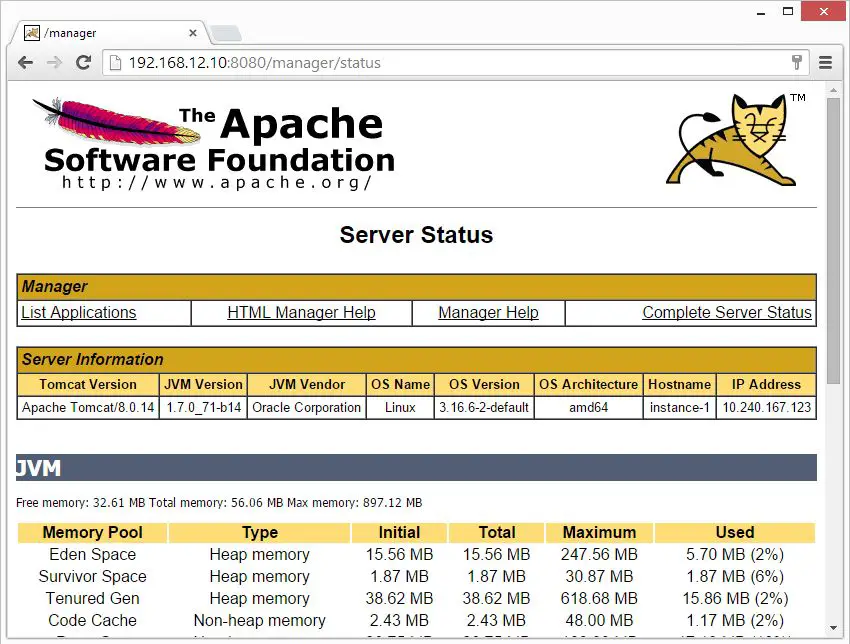The height and width of the screenshot is (644, 850).
Task: Click the Total column header
Action: pos(497,532)
